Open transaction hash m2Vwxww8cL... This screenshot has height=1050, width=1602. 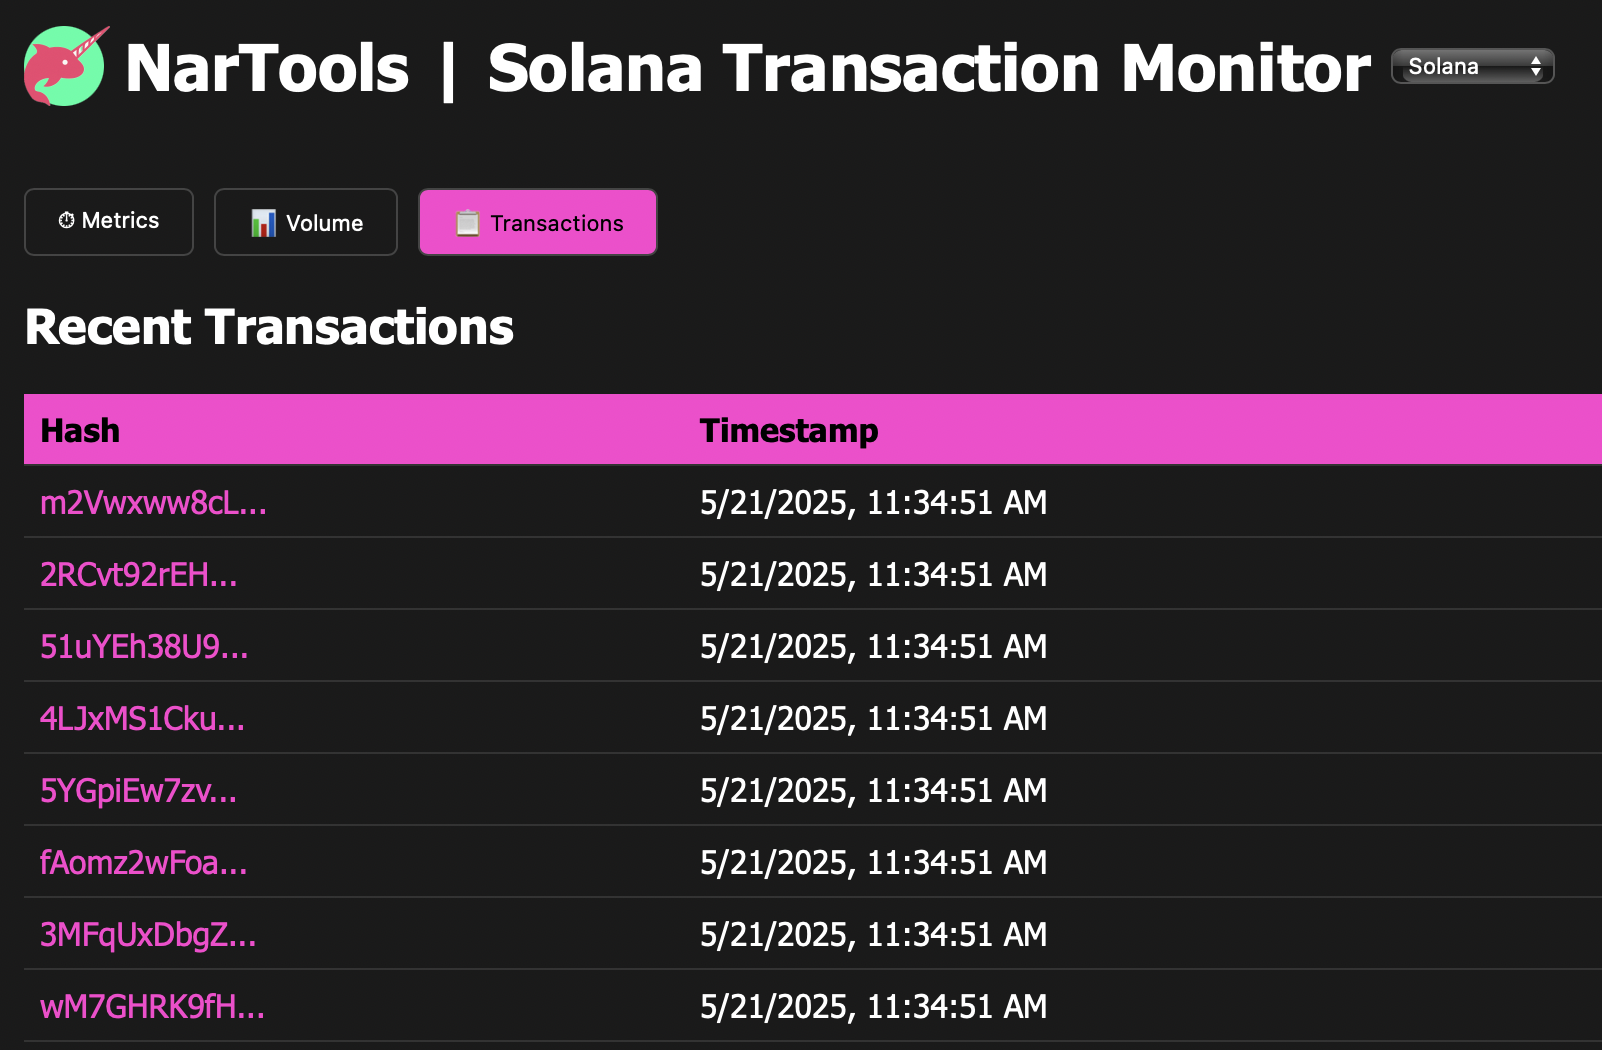click(153, 502)
